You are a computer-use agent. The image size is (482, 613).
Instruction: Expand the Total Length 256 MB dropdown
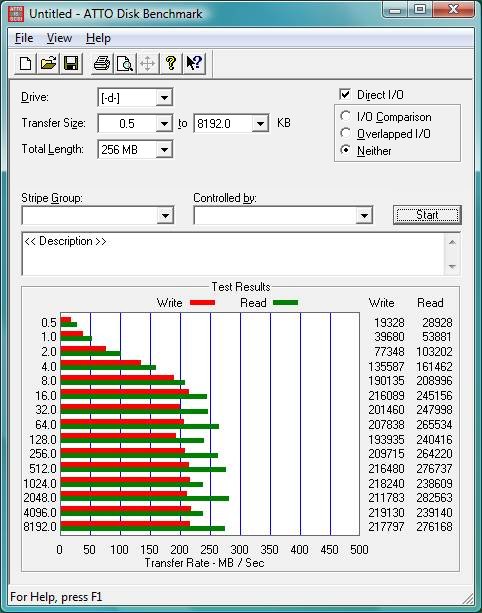[x=164, y=150]
